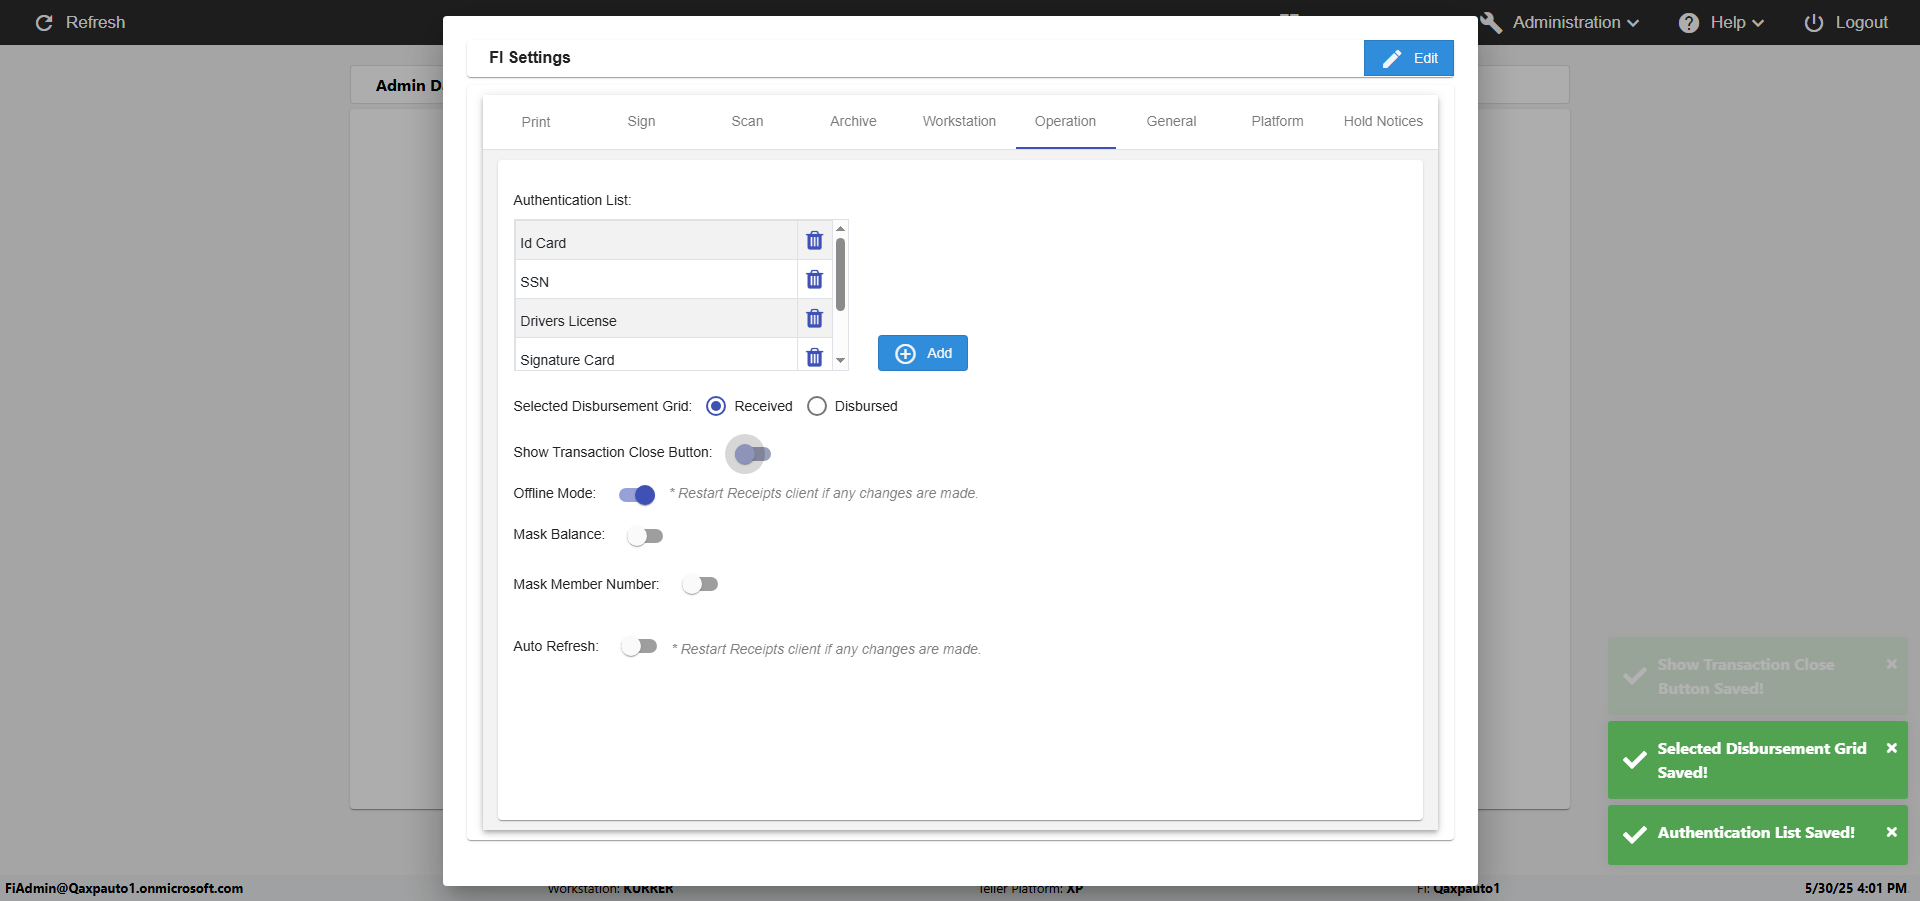Click the pencil icon on Edit button
Screen dimensions: 1920x901
click(1391, 59)
